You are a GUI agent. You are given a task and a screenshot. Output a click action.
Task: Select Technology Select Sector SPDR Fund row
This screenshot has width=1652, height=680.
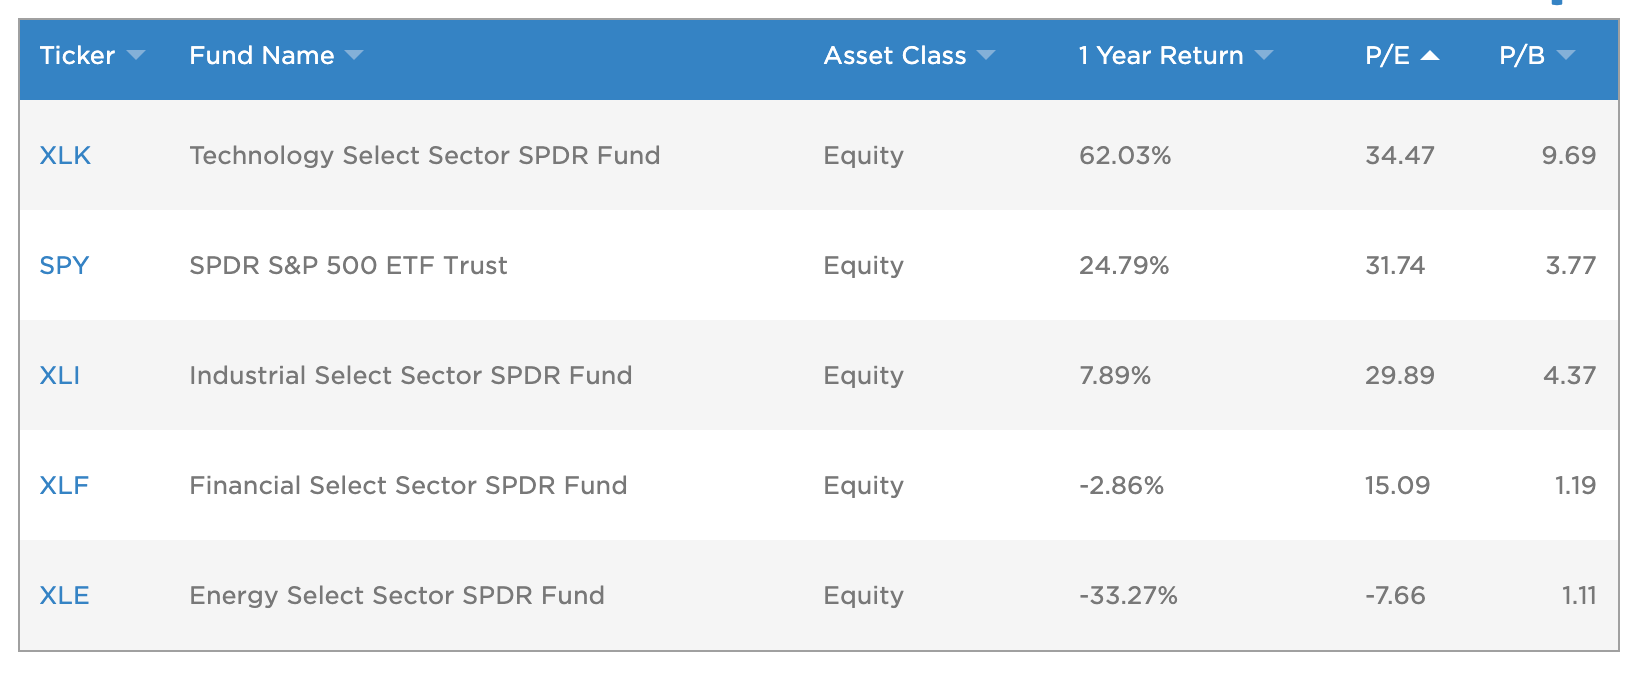[x=425, y=156]
